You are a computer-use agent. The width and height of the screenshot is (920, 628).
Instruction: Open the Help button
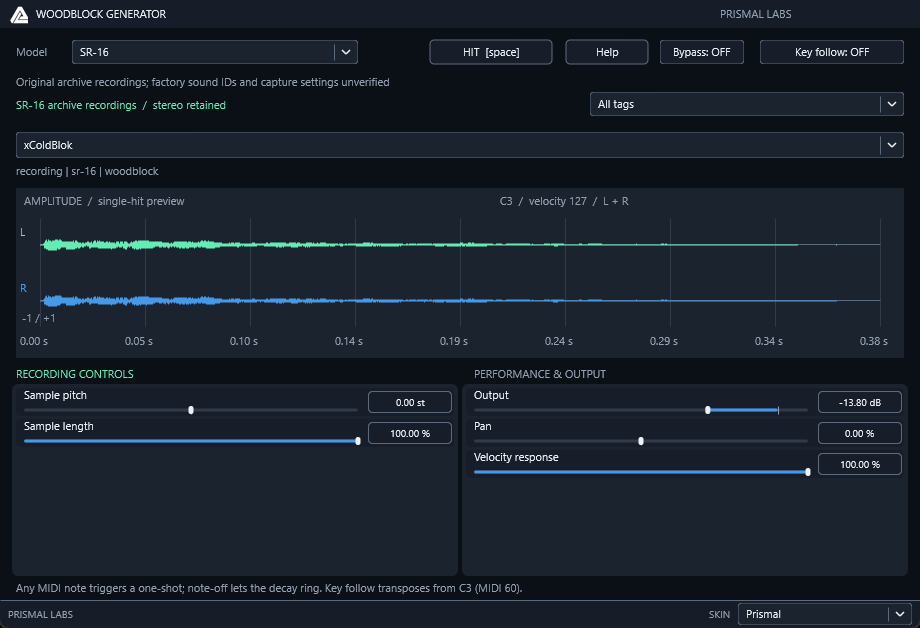(607, 52)
